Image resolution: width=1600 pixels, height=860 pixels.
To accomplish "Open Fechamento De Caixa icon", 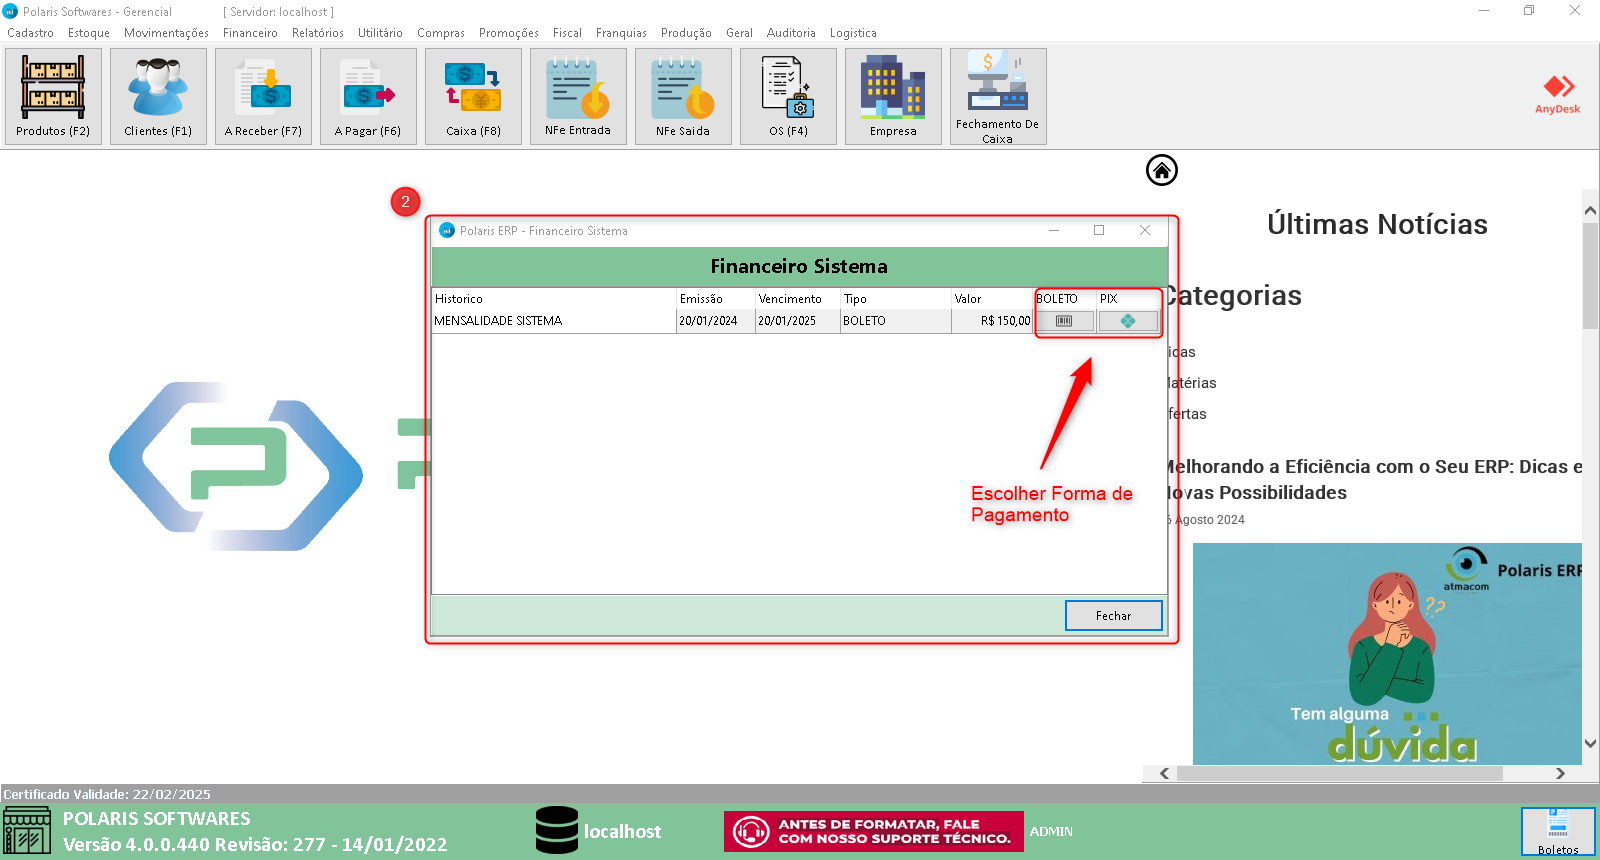I will 998,96.
